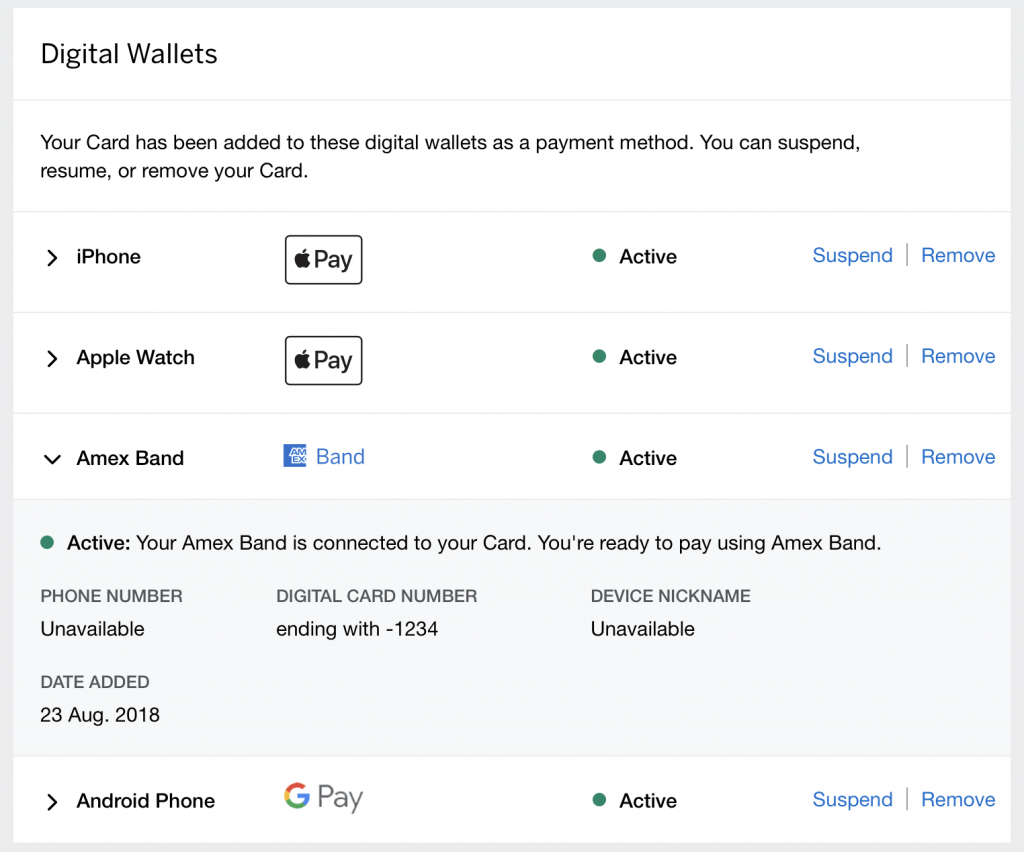Click the Amex Band logo icon

295,456
